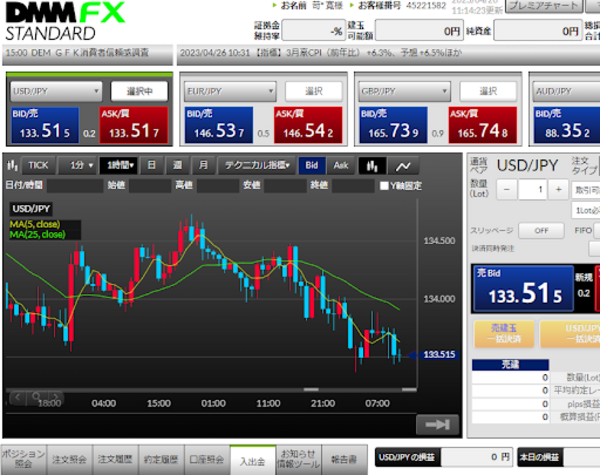Open the 注文履歴 tab

coord(115,459)
